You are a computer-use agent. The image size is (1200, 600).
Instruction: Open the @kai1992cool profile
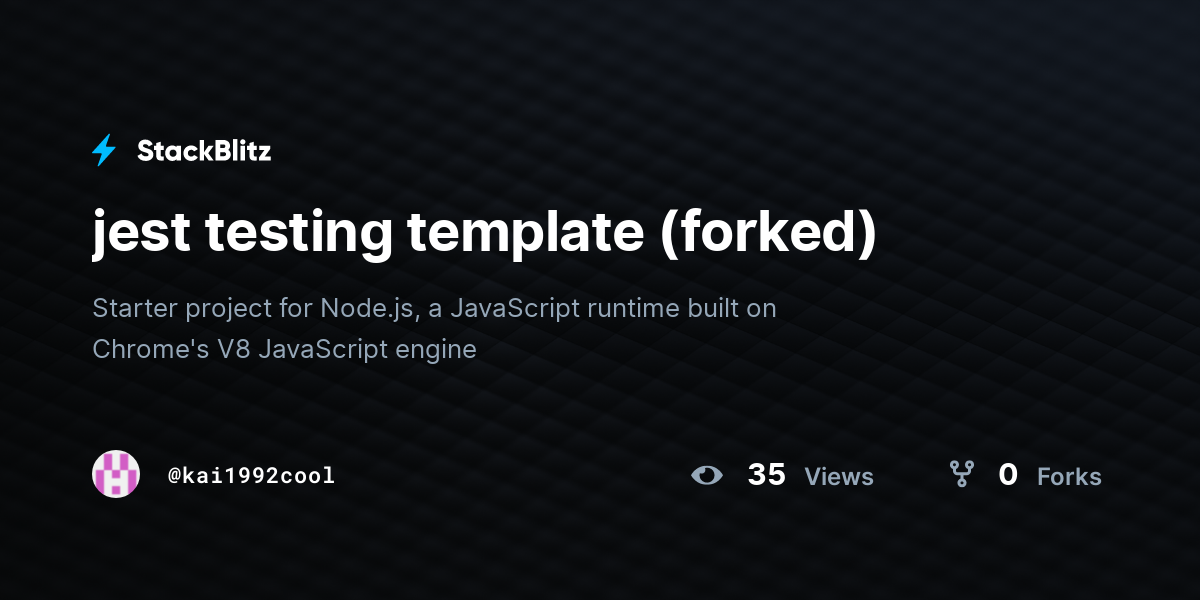coord(251,475)
